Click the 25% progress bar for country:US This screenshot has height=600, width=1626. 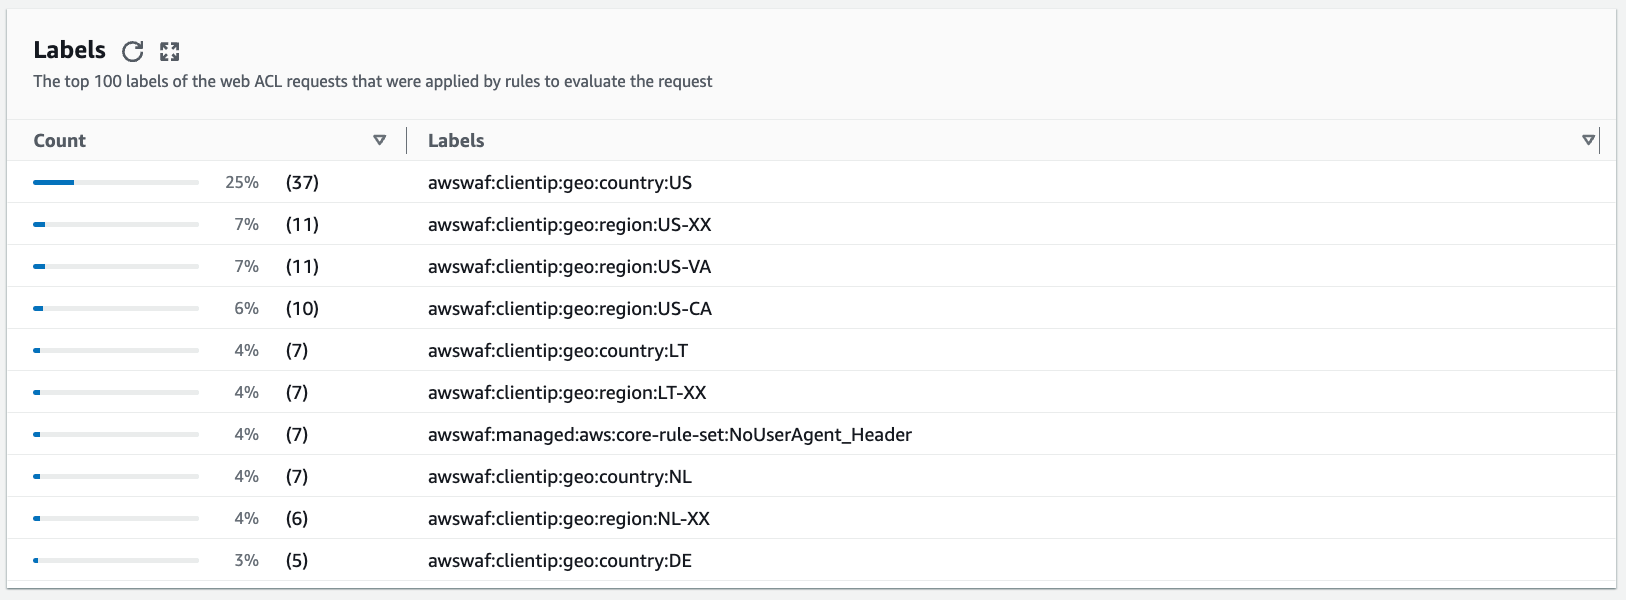[115, 182]
